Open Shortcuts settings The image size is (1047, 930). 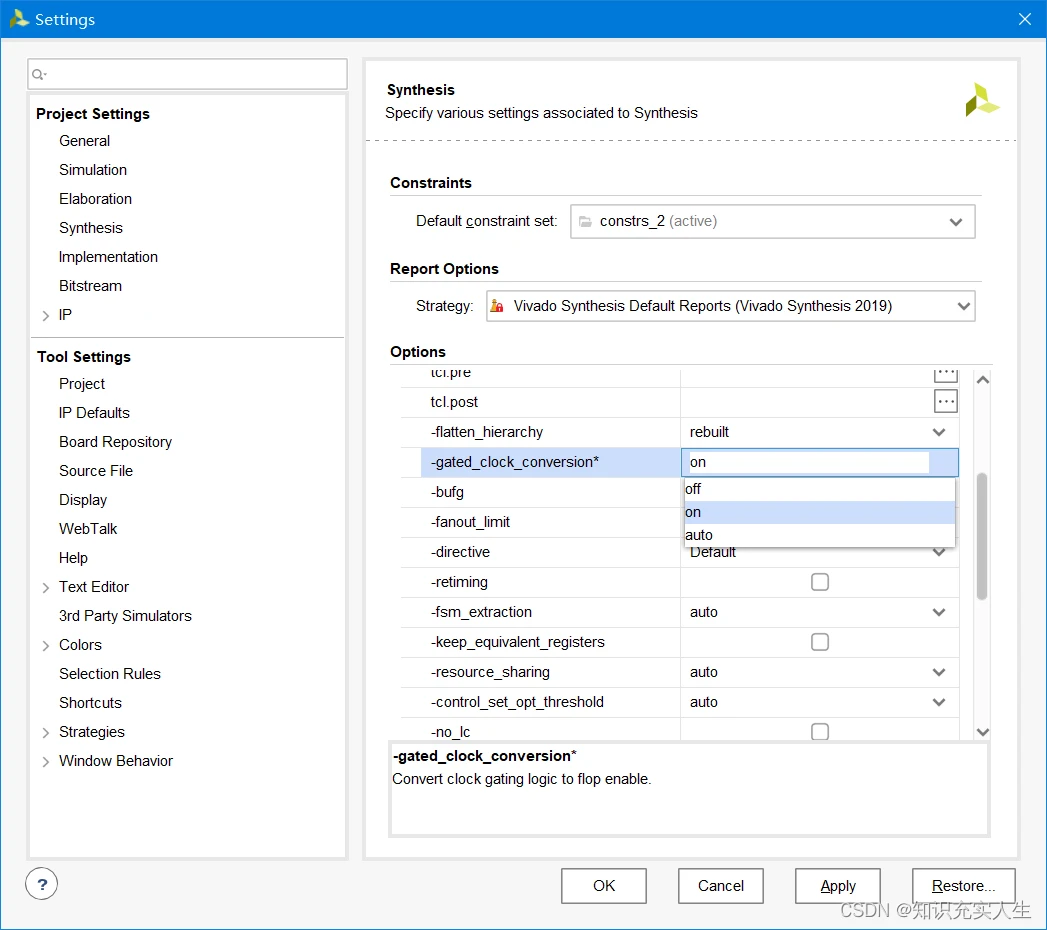[90, 703]
